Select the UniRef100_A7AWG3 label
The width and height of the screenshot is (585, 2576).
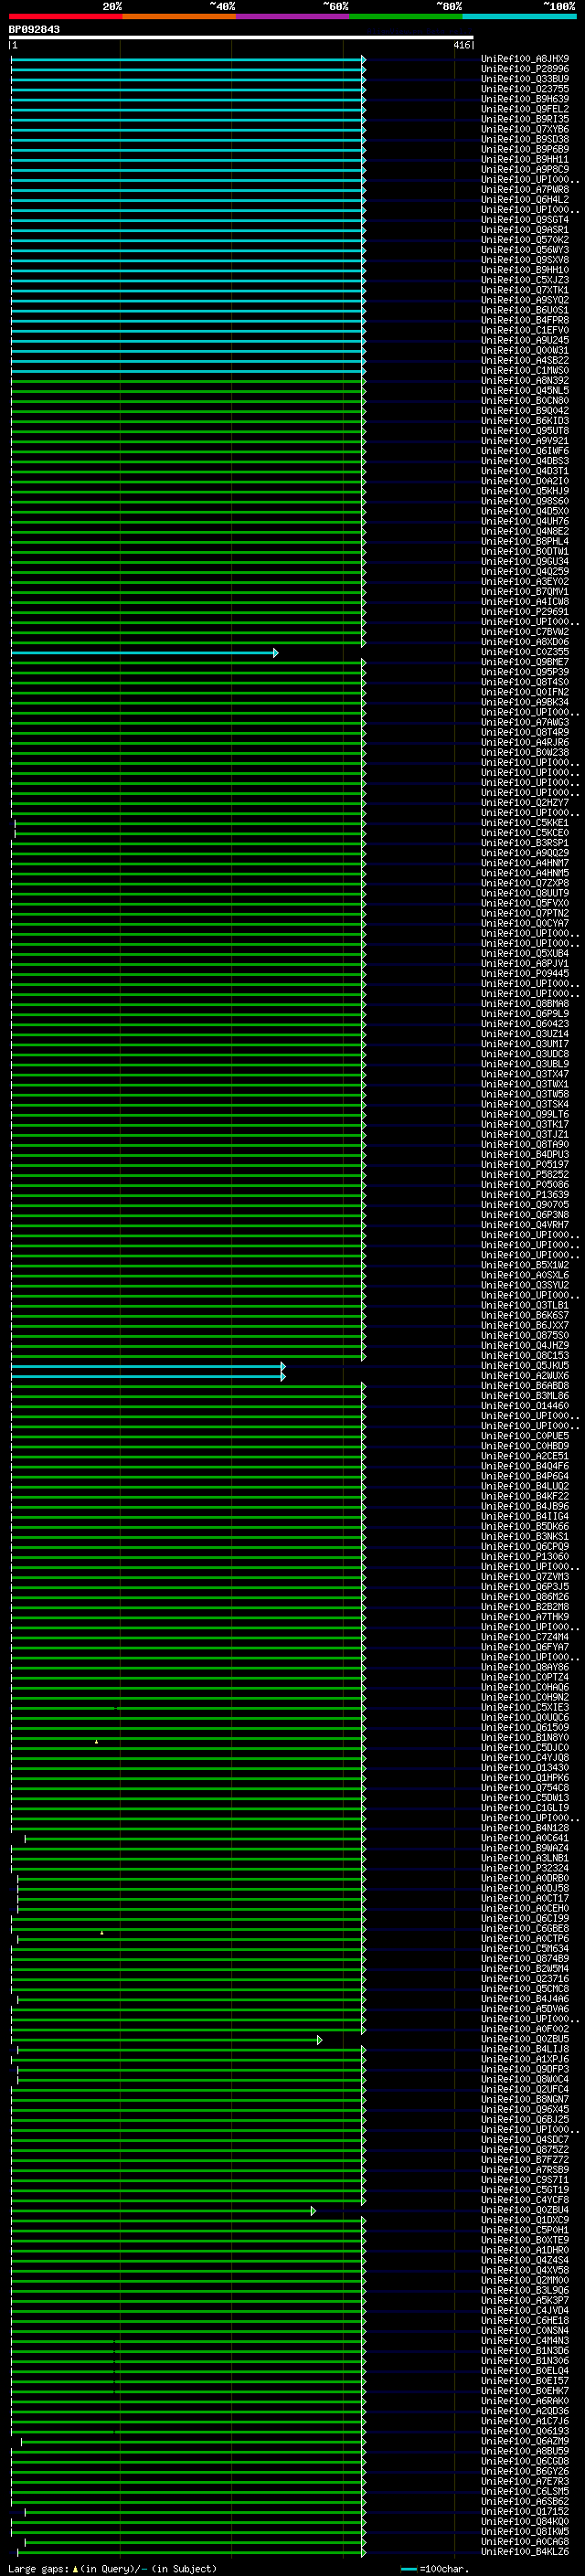[x=525, y=722]
